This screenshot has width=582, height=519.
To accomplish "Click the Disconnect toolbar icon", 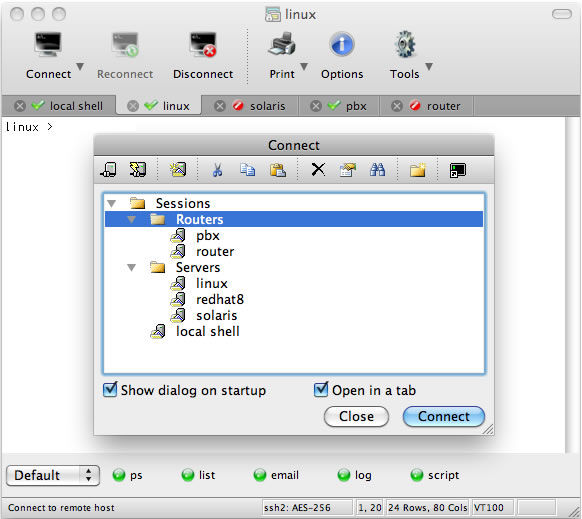I will pos(203,45).
